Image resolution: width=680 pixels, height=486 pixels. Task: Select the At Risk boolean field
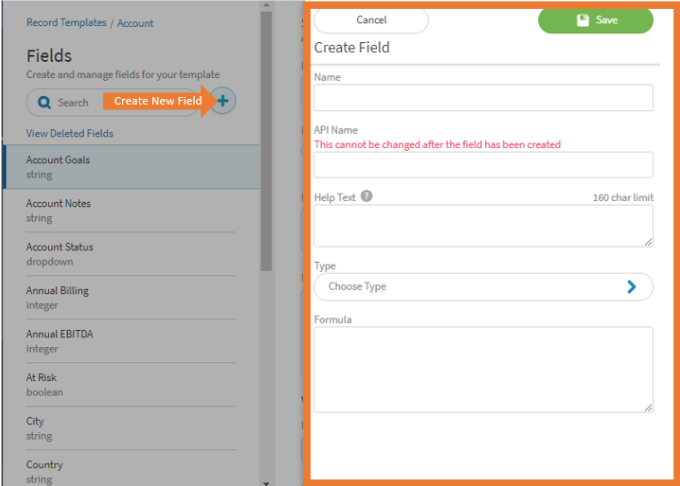pos(131,385)
